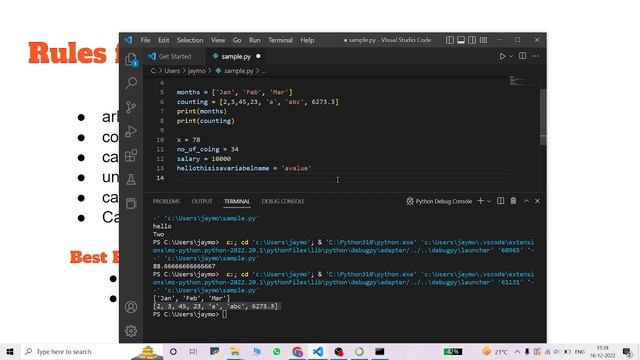Image resolution: width=640 pixels, height=360 pixels.
Task: Click the hellothisisavariabelname variable line
Action: 244,168
